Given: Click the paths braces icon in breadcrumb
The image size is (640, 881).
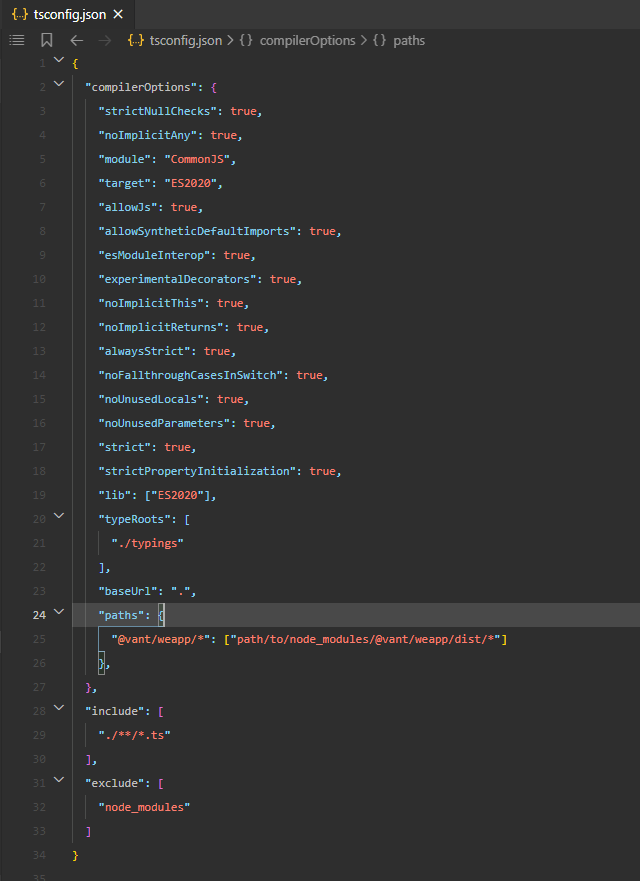Looking at the screenshot, I should click(379, 40).
